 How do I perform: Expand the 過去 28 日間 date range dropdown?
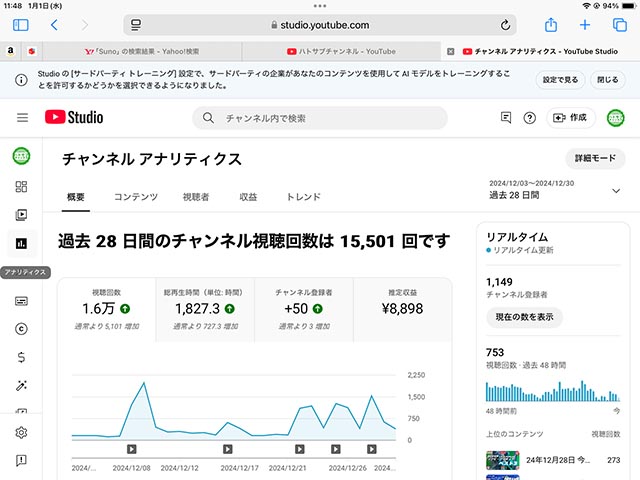pos(555,190)
